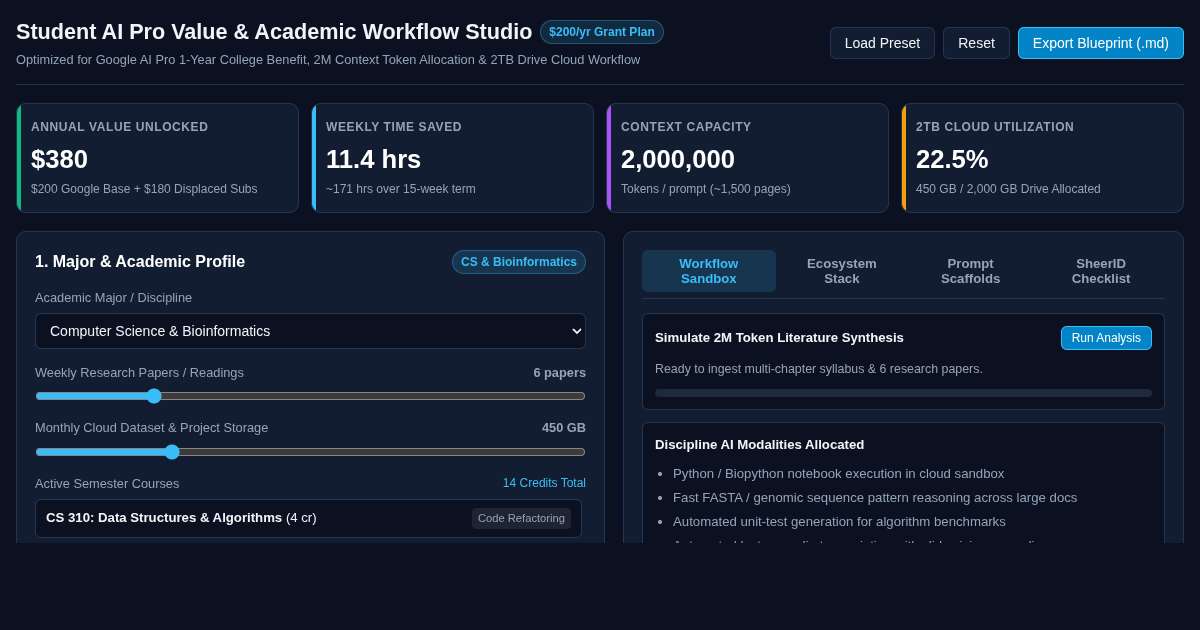The image size is (1200, 630).
Task: Select the 2TB Cloud Utilization card
Action: [1043, 158]
